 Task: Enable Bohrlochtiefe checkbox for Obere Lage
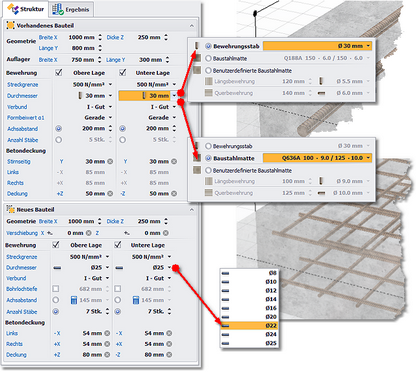point(56,289)
